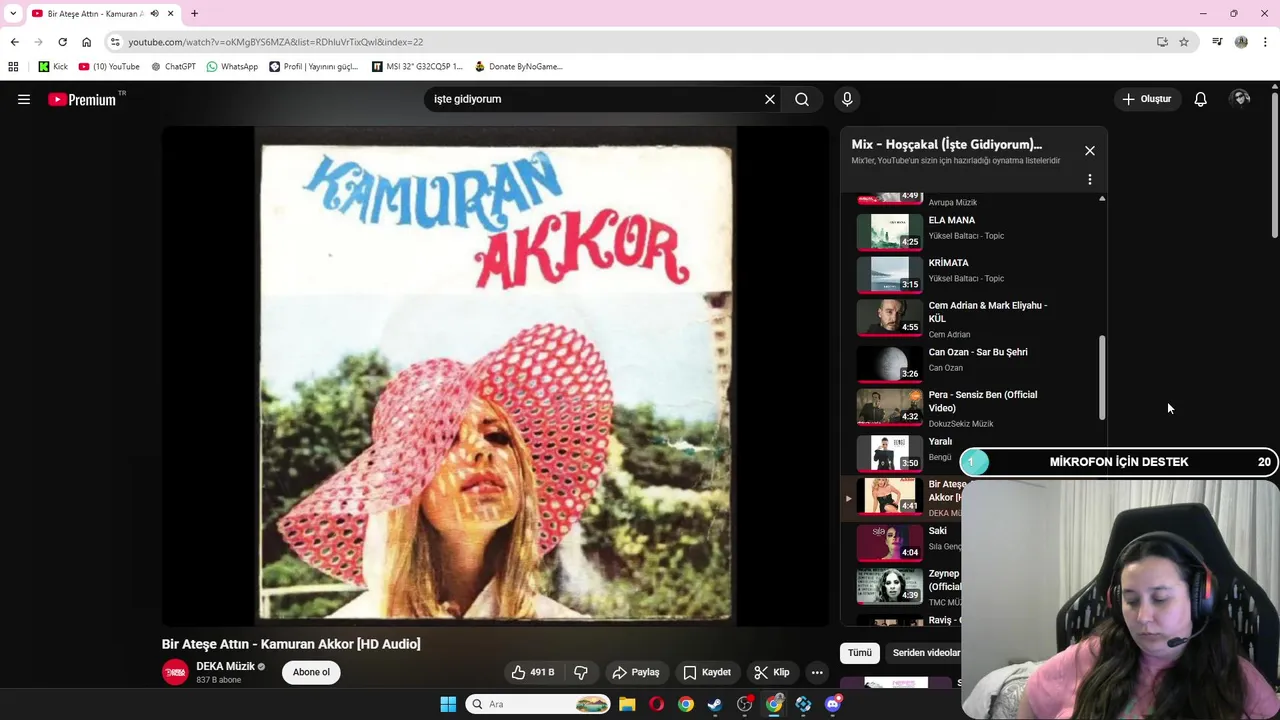Open OBS Studio from the taskbar
Image resolution: width=1280 pixels, height=720 pixels.
[x=745, y=704]
